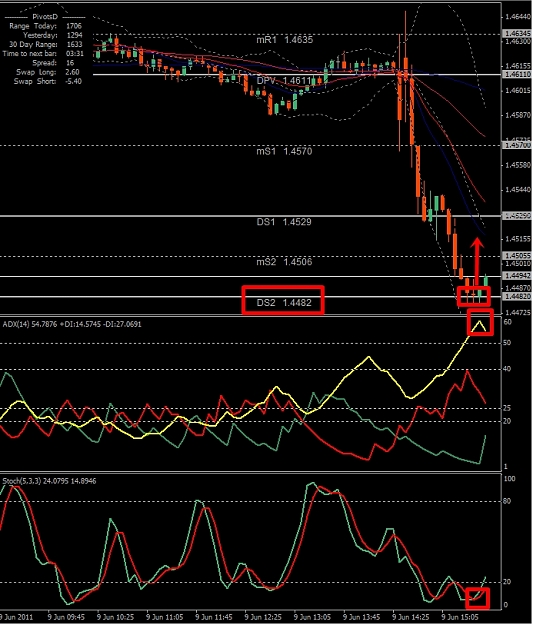The height and width of the screenshot is (625, 533).
Task: Click the DS1 1.4529 pivot label
Action: 284,222
